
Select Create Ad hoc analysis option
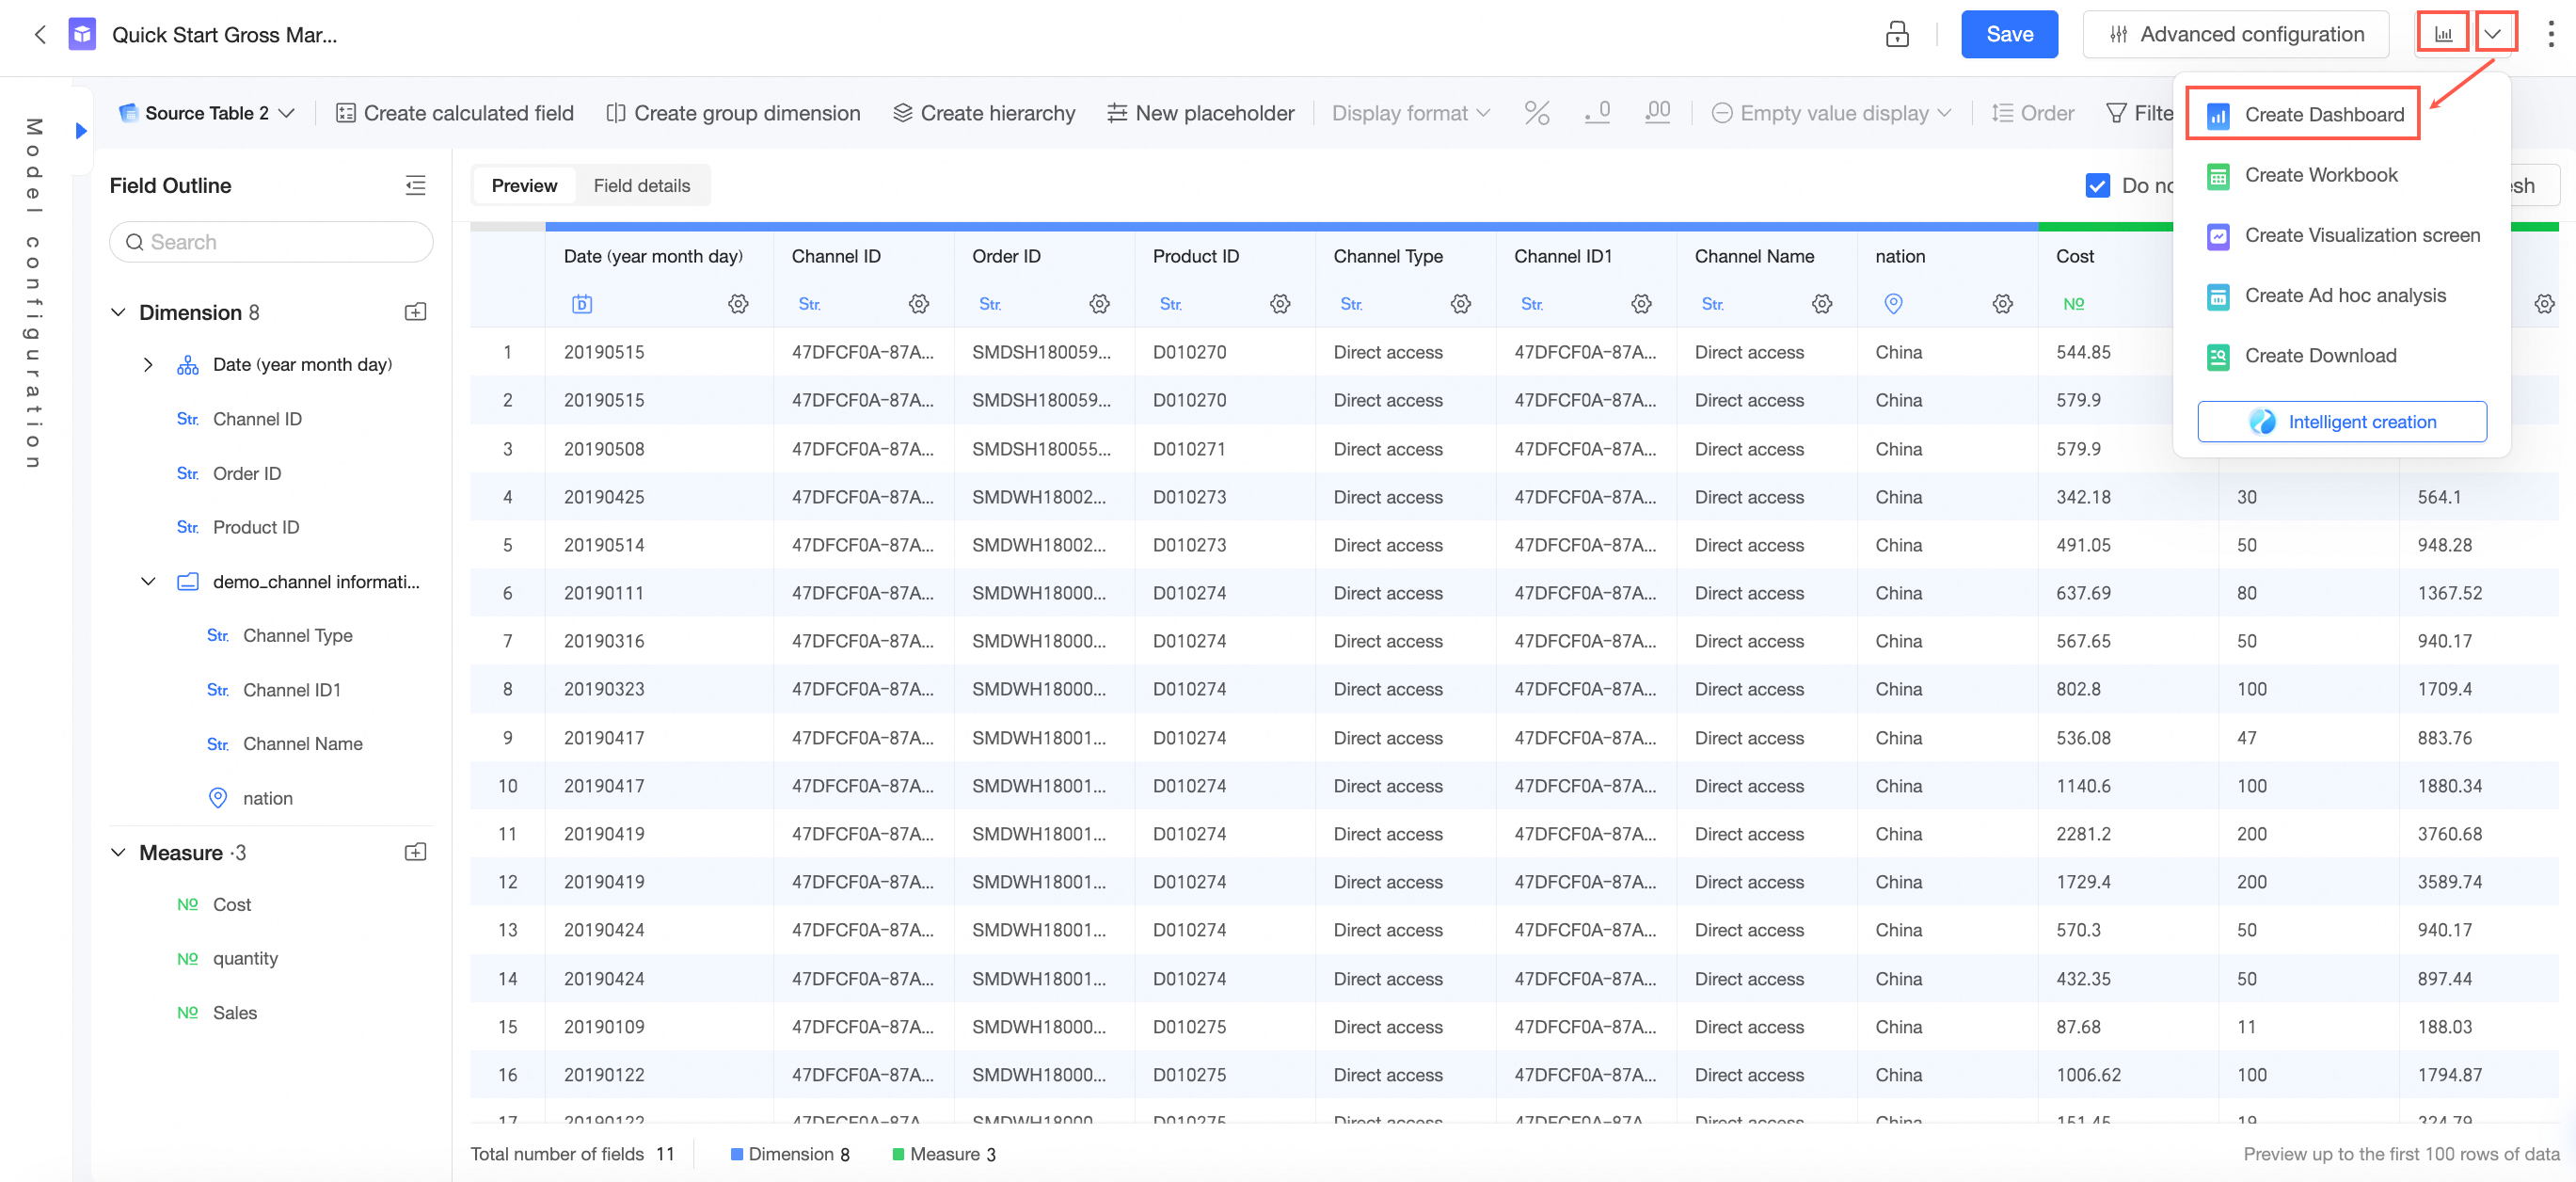tap(2344, 295)
